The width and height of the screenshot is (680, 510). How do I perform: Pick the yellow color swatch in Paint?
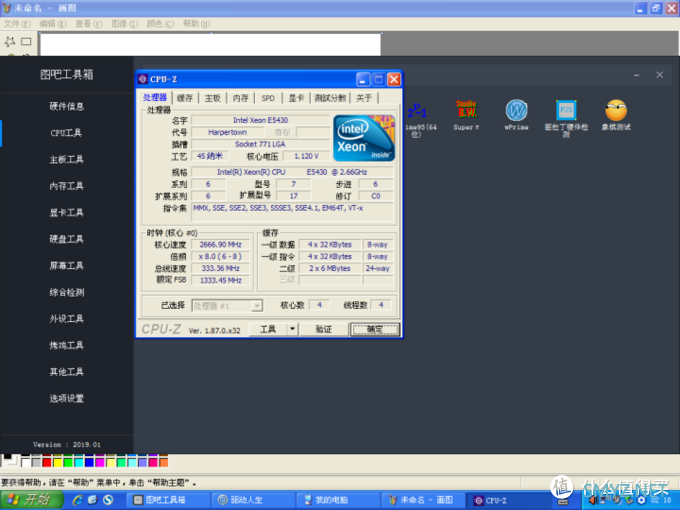click(57, 463)
